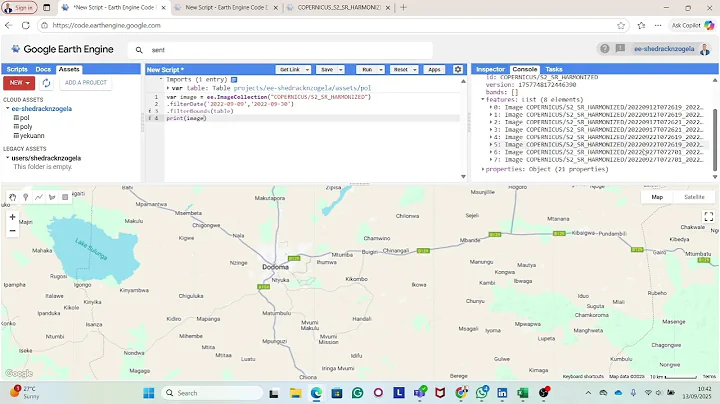Open the browser tab actions icon
Screen dimensions: 720x404
(47, 7)
